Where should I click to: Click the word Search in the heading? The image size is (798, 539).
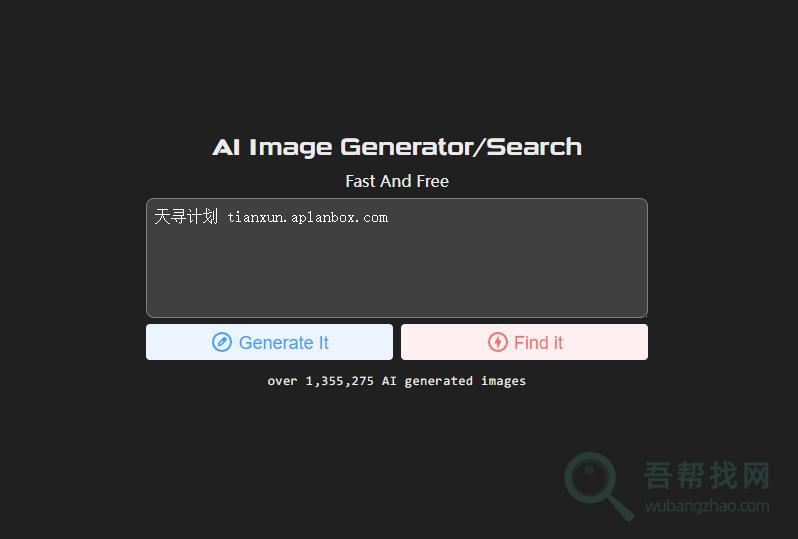(534, 147)
